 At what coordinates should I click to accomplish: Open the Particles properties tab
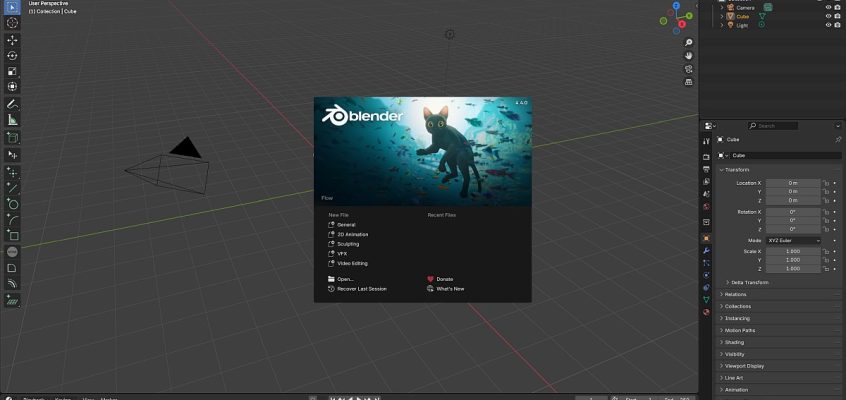pyautogui.click(x=706, y=263)
